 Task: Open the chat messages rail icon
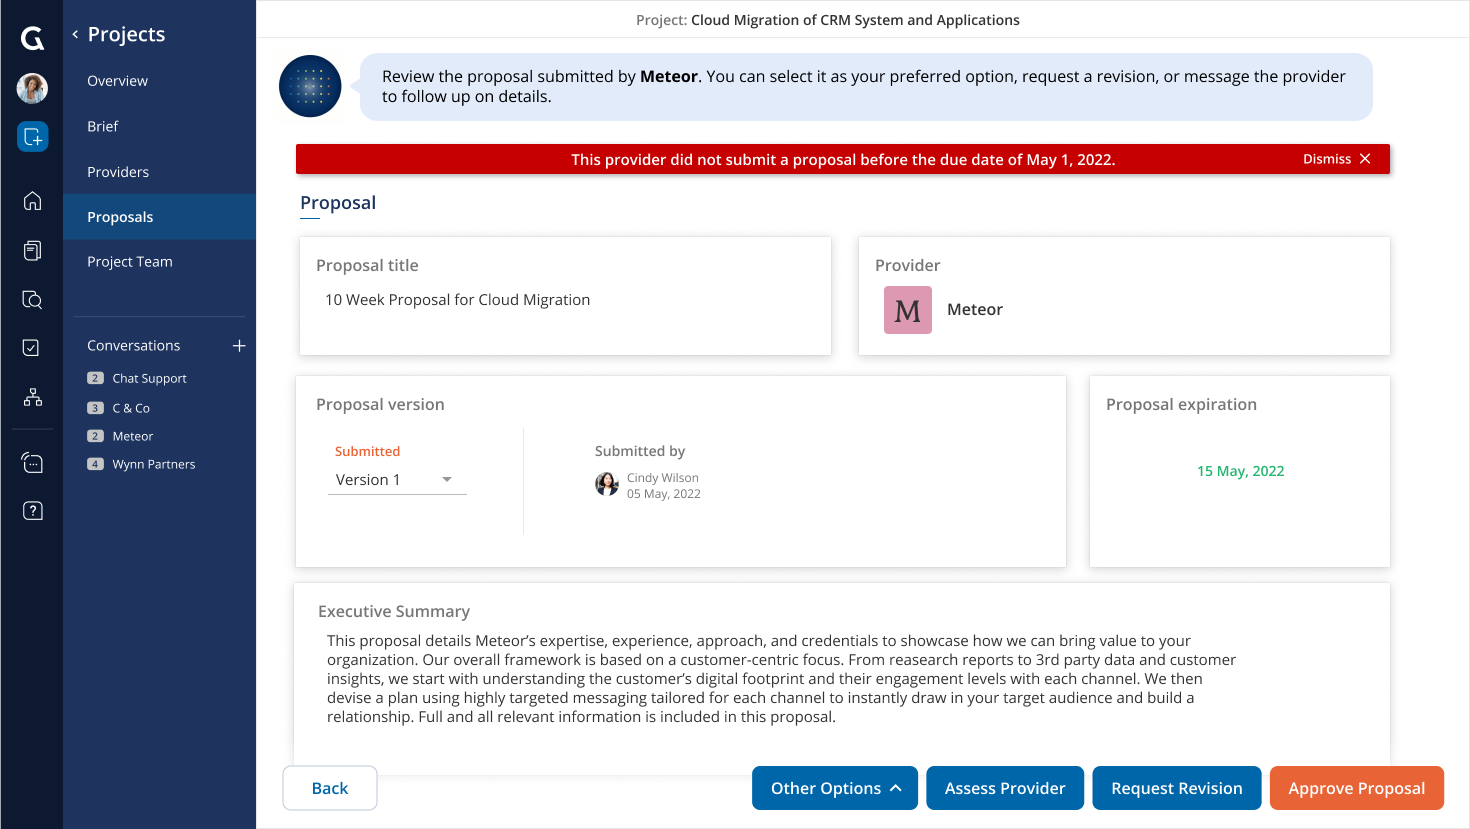pos(32,463)
